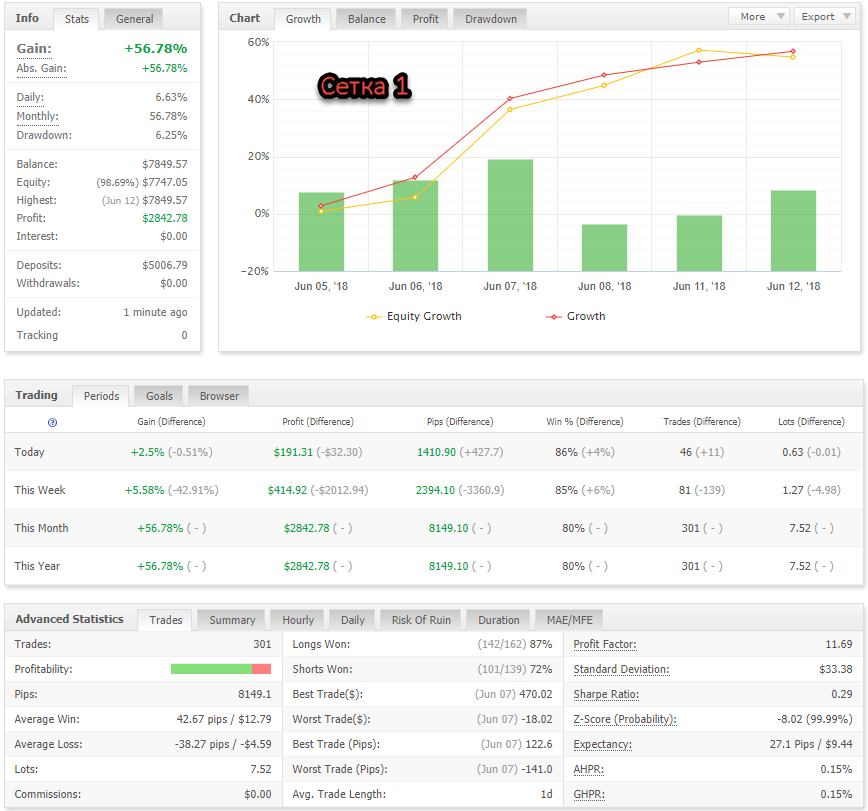Toggle Equity Growth legend marker
The width and height of the screenshot is (868, 811).
(x=374, y=317)
